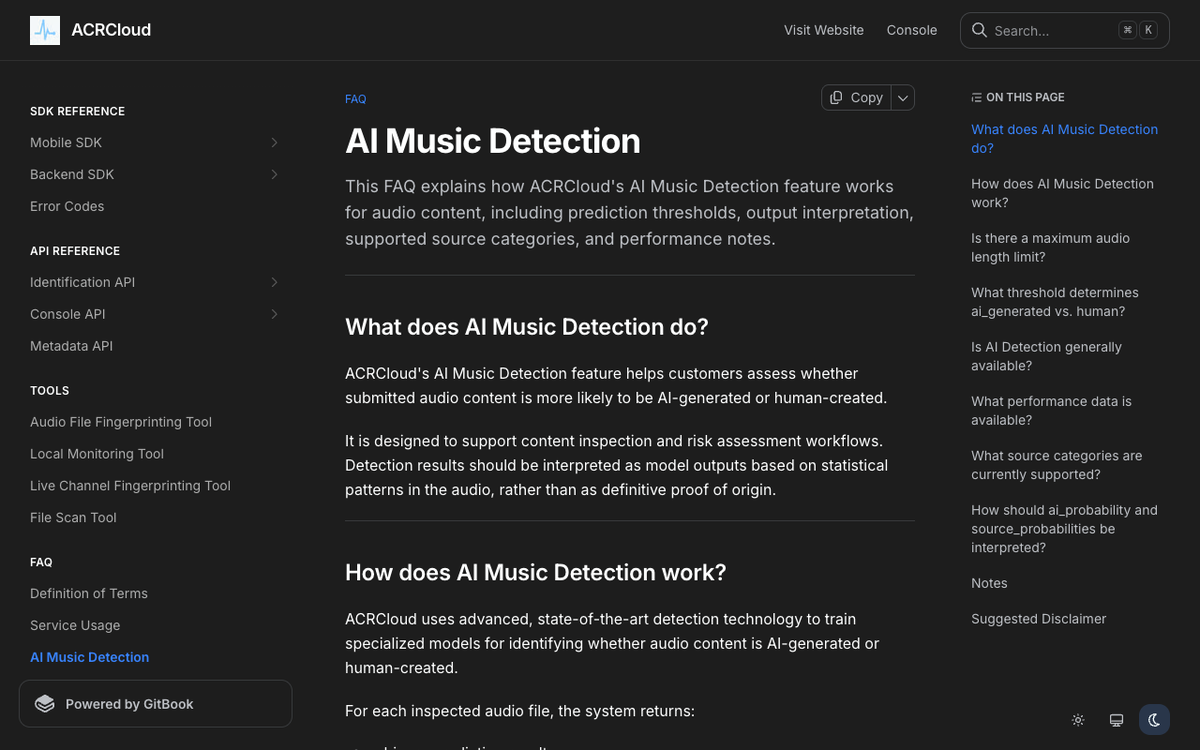Open File Scan Tool page

[x=73, y=518]
